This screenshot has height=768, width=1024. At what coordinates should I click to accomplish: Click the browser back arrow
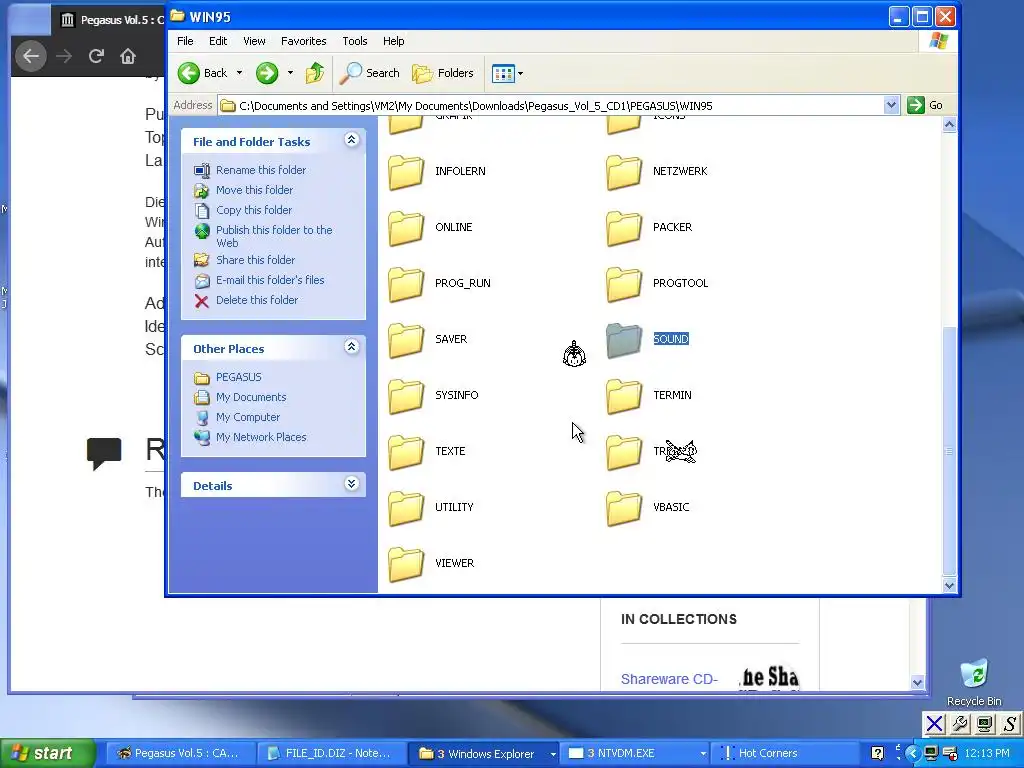(31, 56)
